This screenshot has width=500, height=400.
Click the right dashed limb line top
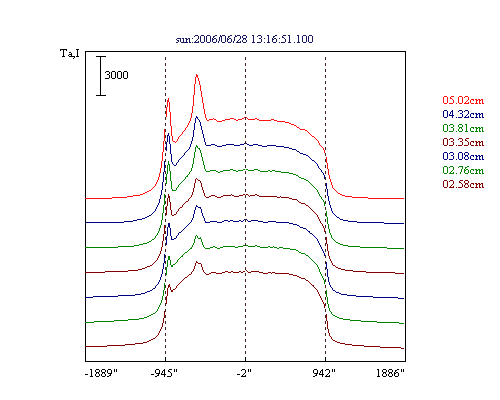coord(325,58)
